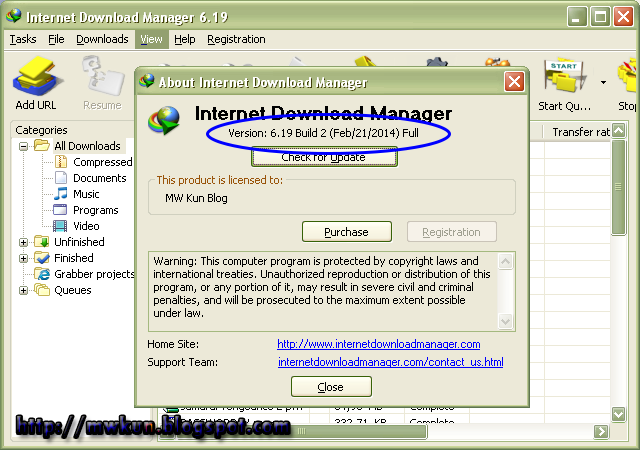Click the 'MW Kun Blog' licensee text

[196, 198]
